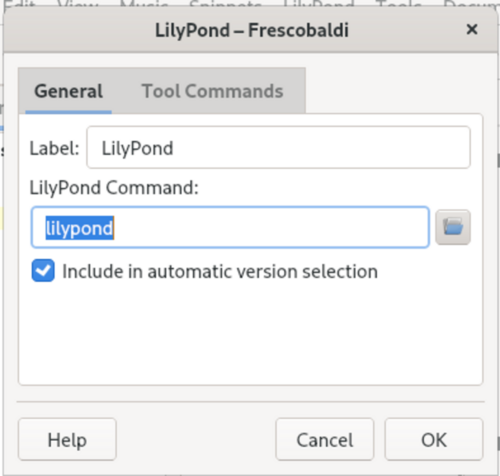Click the Help button
Viewport: 500px width, 476px height.
click(x=67, y=439)
